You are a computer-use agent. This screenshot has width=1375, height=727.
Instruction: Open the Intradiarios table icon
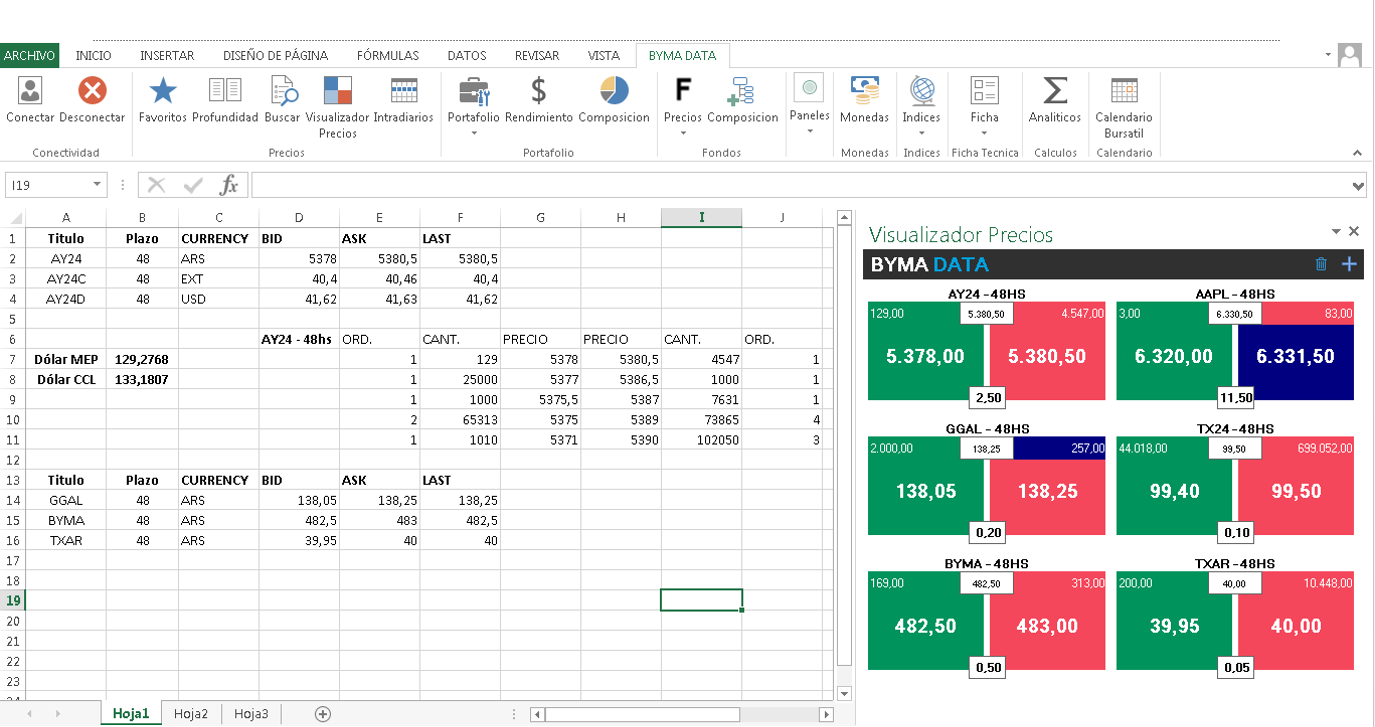404,91
